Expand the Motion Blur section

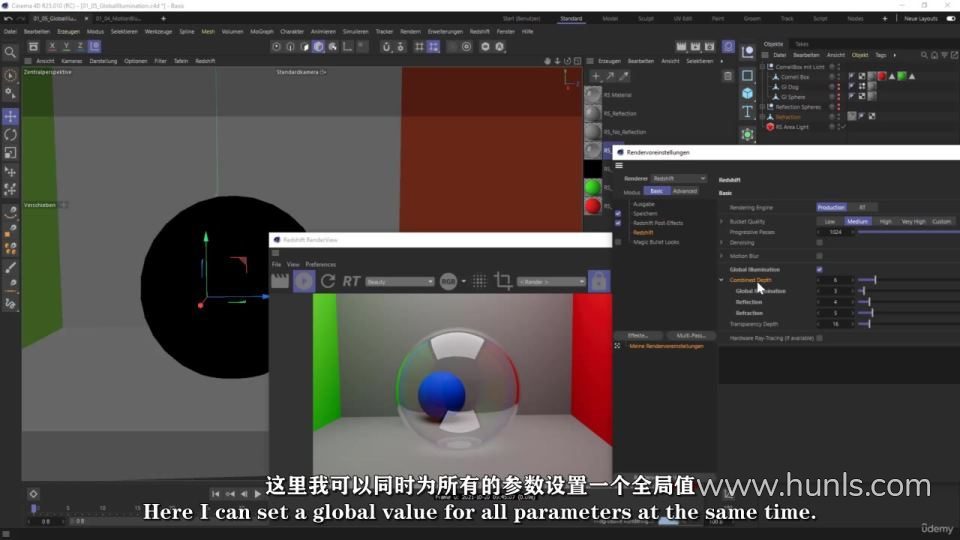721,256
